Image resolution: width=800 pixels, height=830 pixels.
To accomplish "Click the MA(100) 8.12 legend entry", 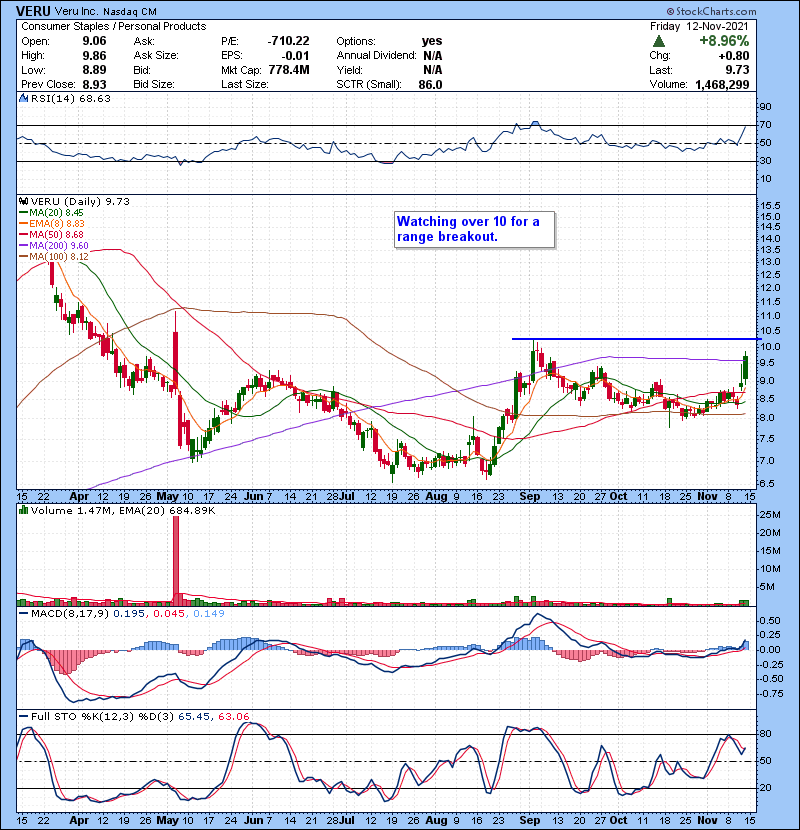I will tap(54, 257).
